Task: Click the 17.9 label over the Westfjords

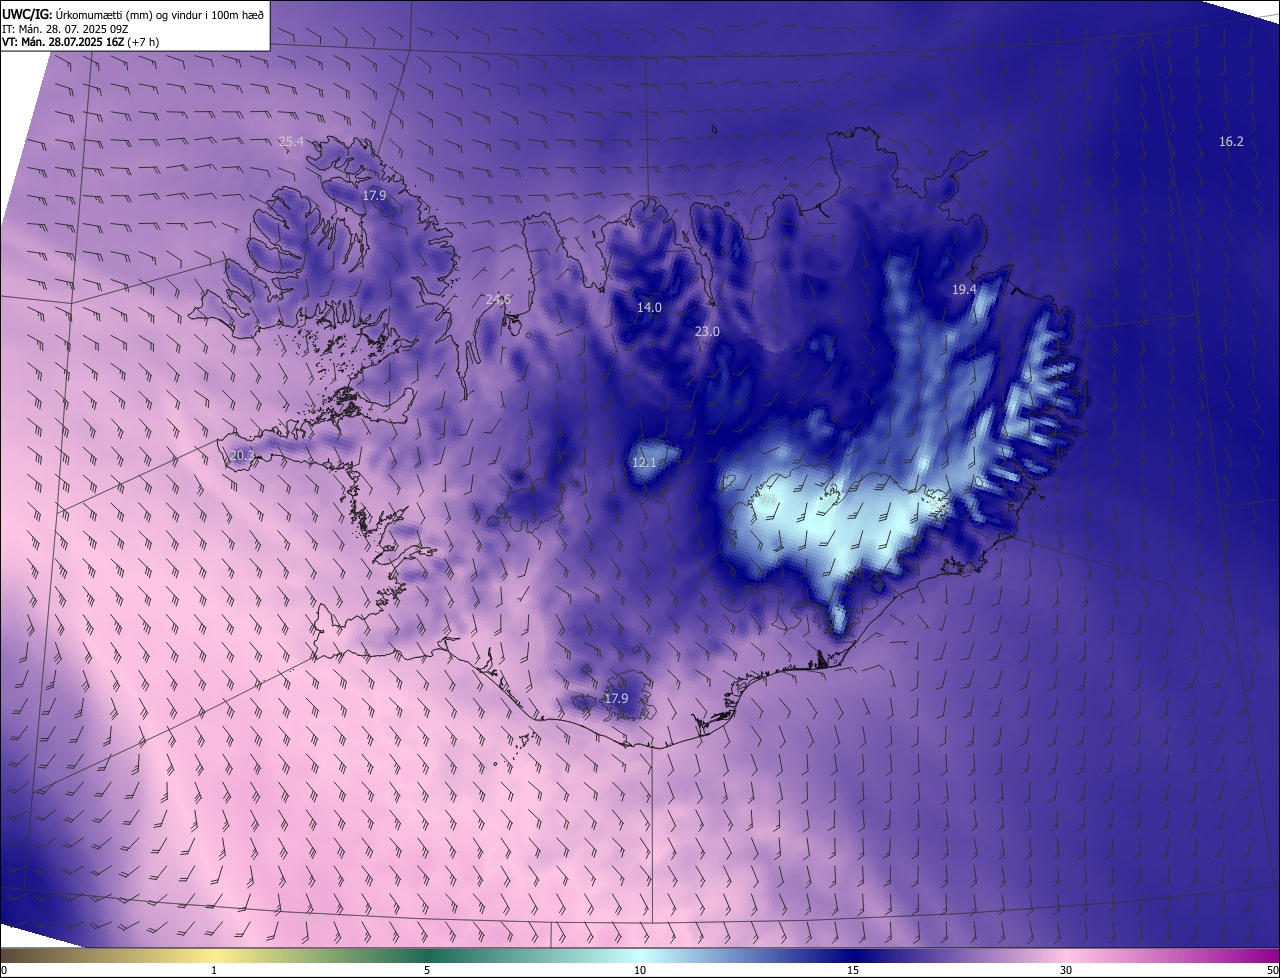Action: pyautogui.click(x=374, y=195)
